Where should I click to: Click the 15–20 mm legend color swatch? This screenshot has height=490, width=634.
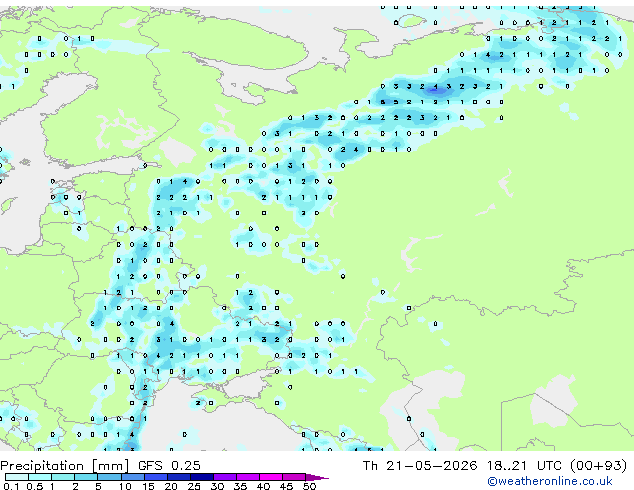[x=155, y=477]
